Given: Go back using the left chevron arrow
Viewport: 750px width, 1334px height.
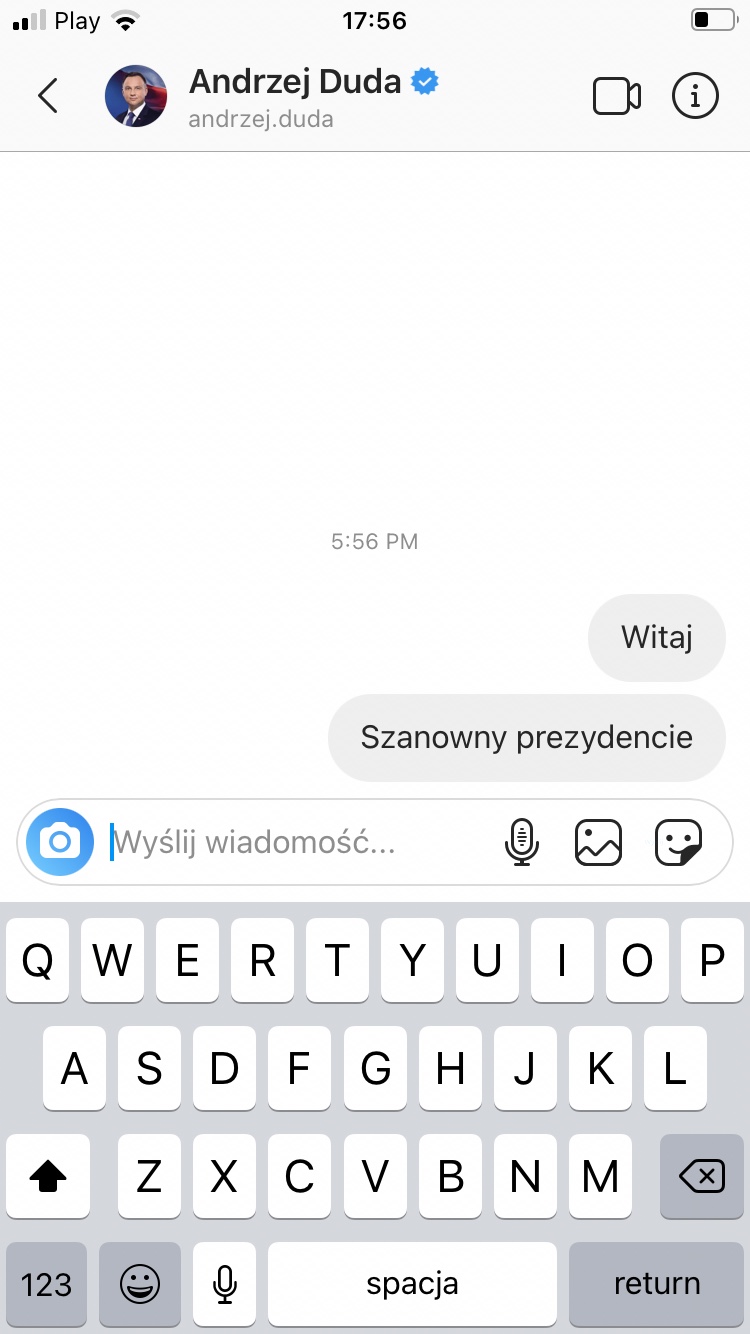Looking at the screenshot, I should coord(48,96).
